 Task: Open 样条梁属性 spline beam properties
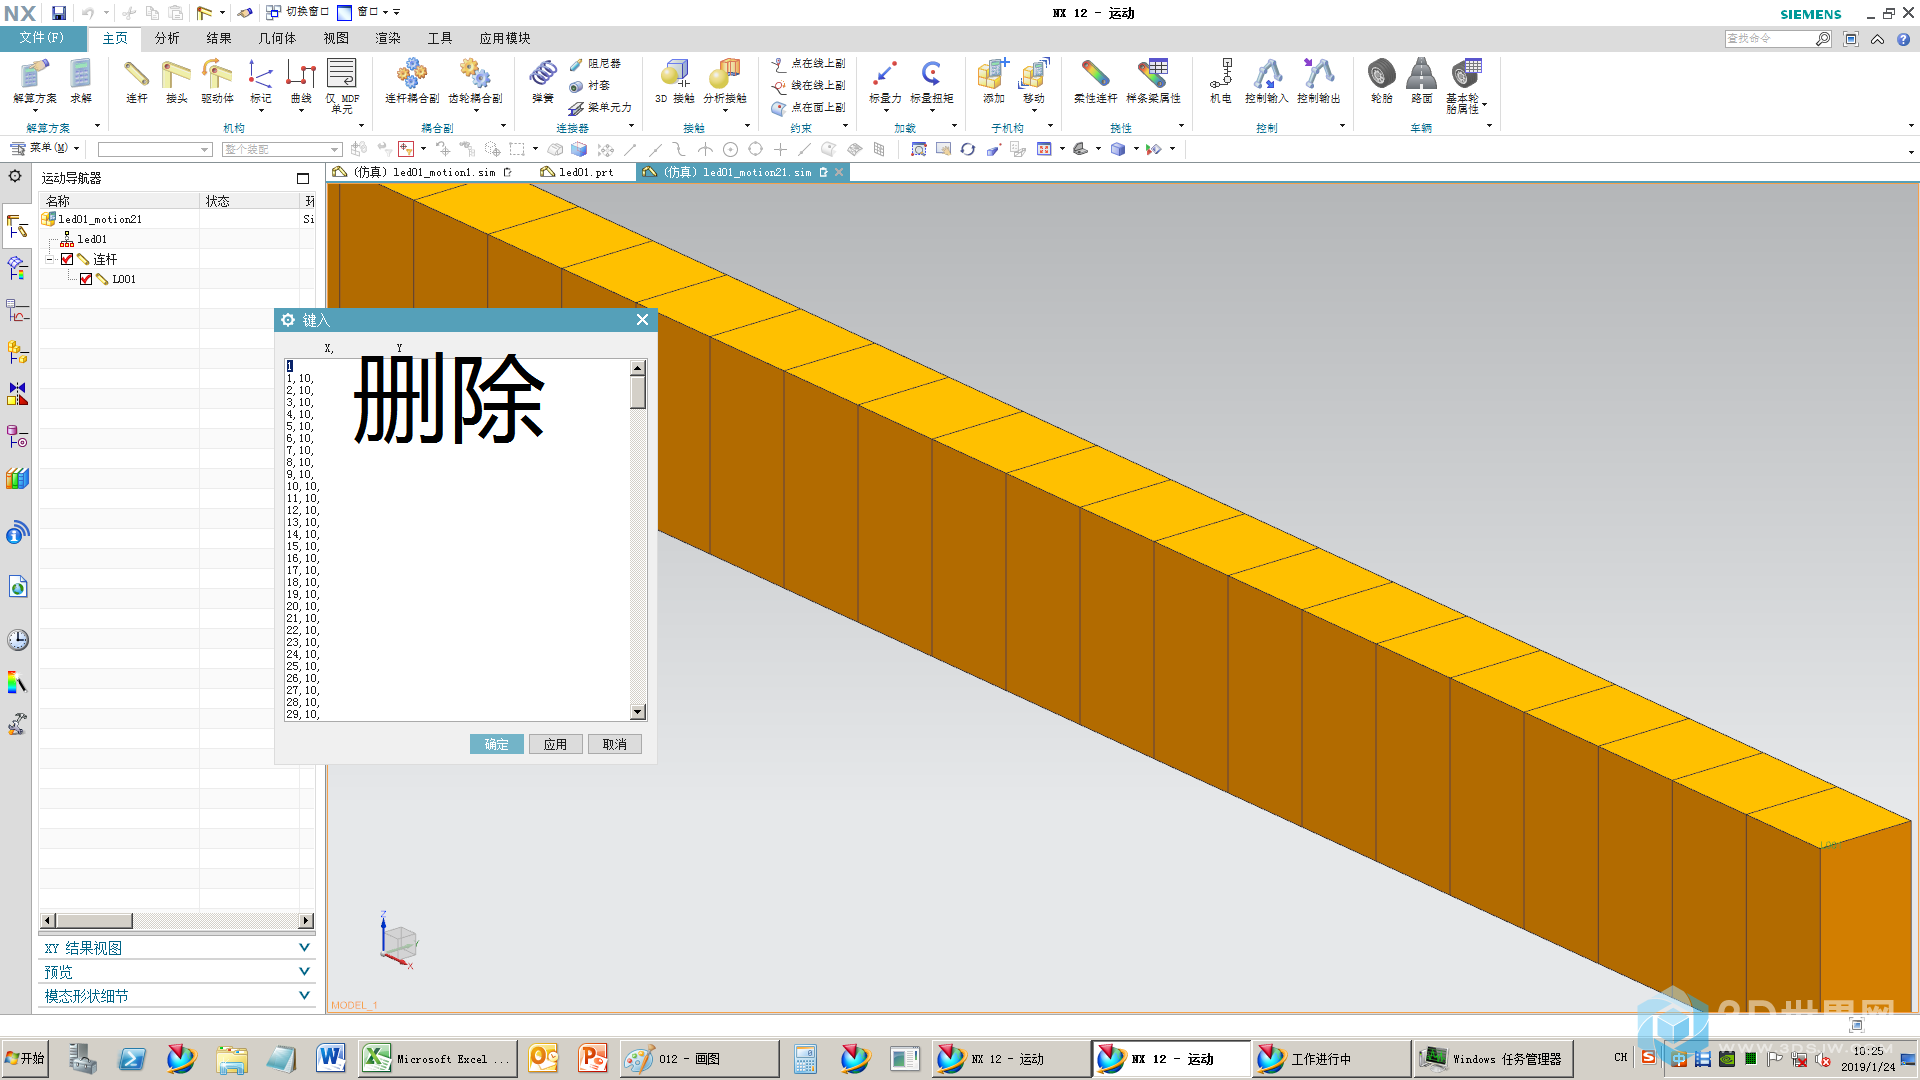[1153, 81]
